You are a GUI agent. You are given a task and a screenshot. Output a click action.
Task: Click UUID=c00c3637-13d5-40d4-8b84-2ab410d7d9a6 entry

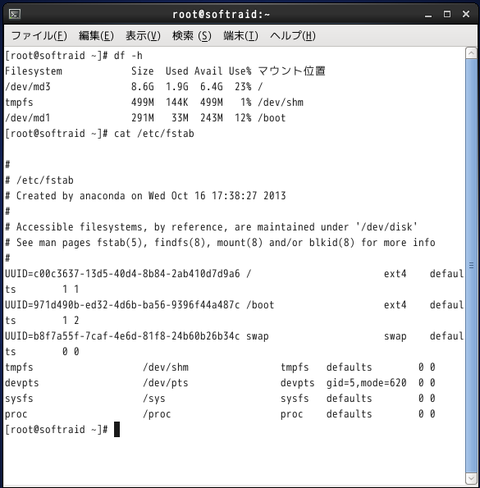coord(122,274)
